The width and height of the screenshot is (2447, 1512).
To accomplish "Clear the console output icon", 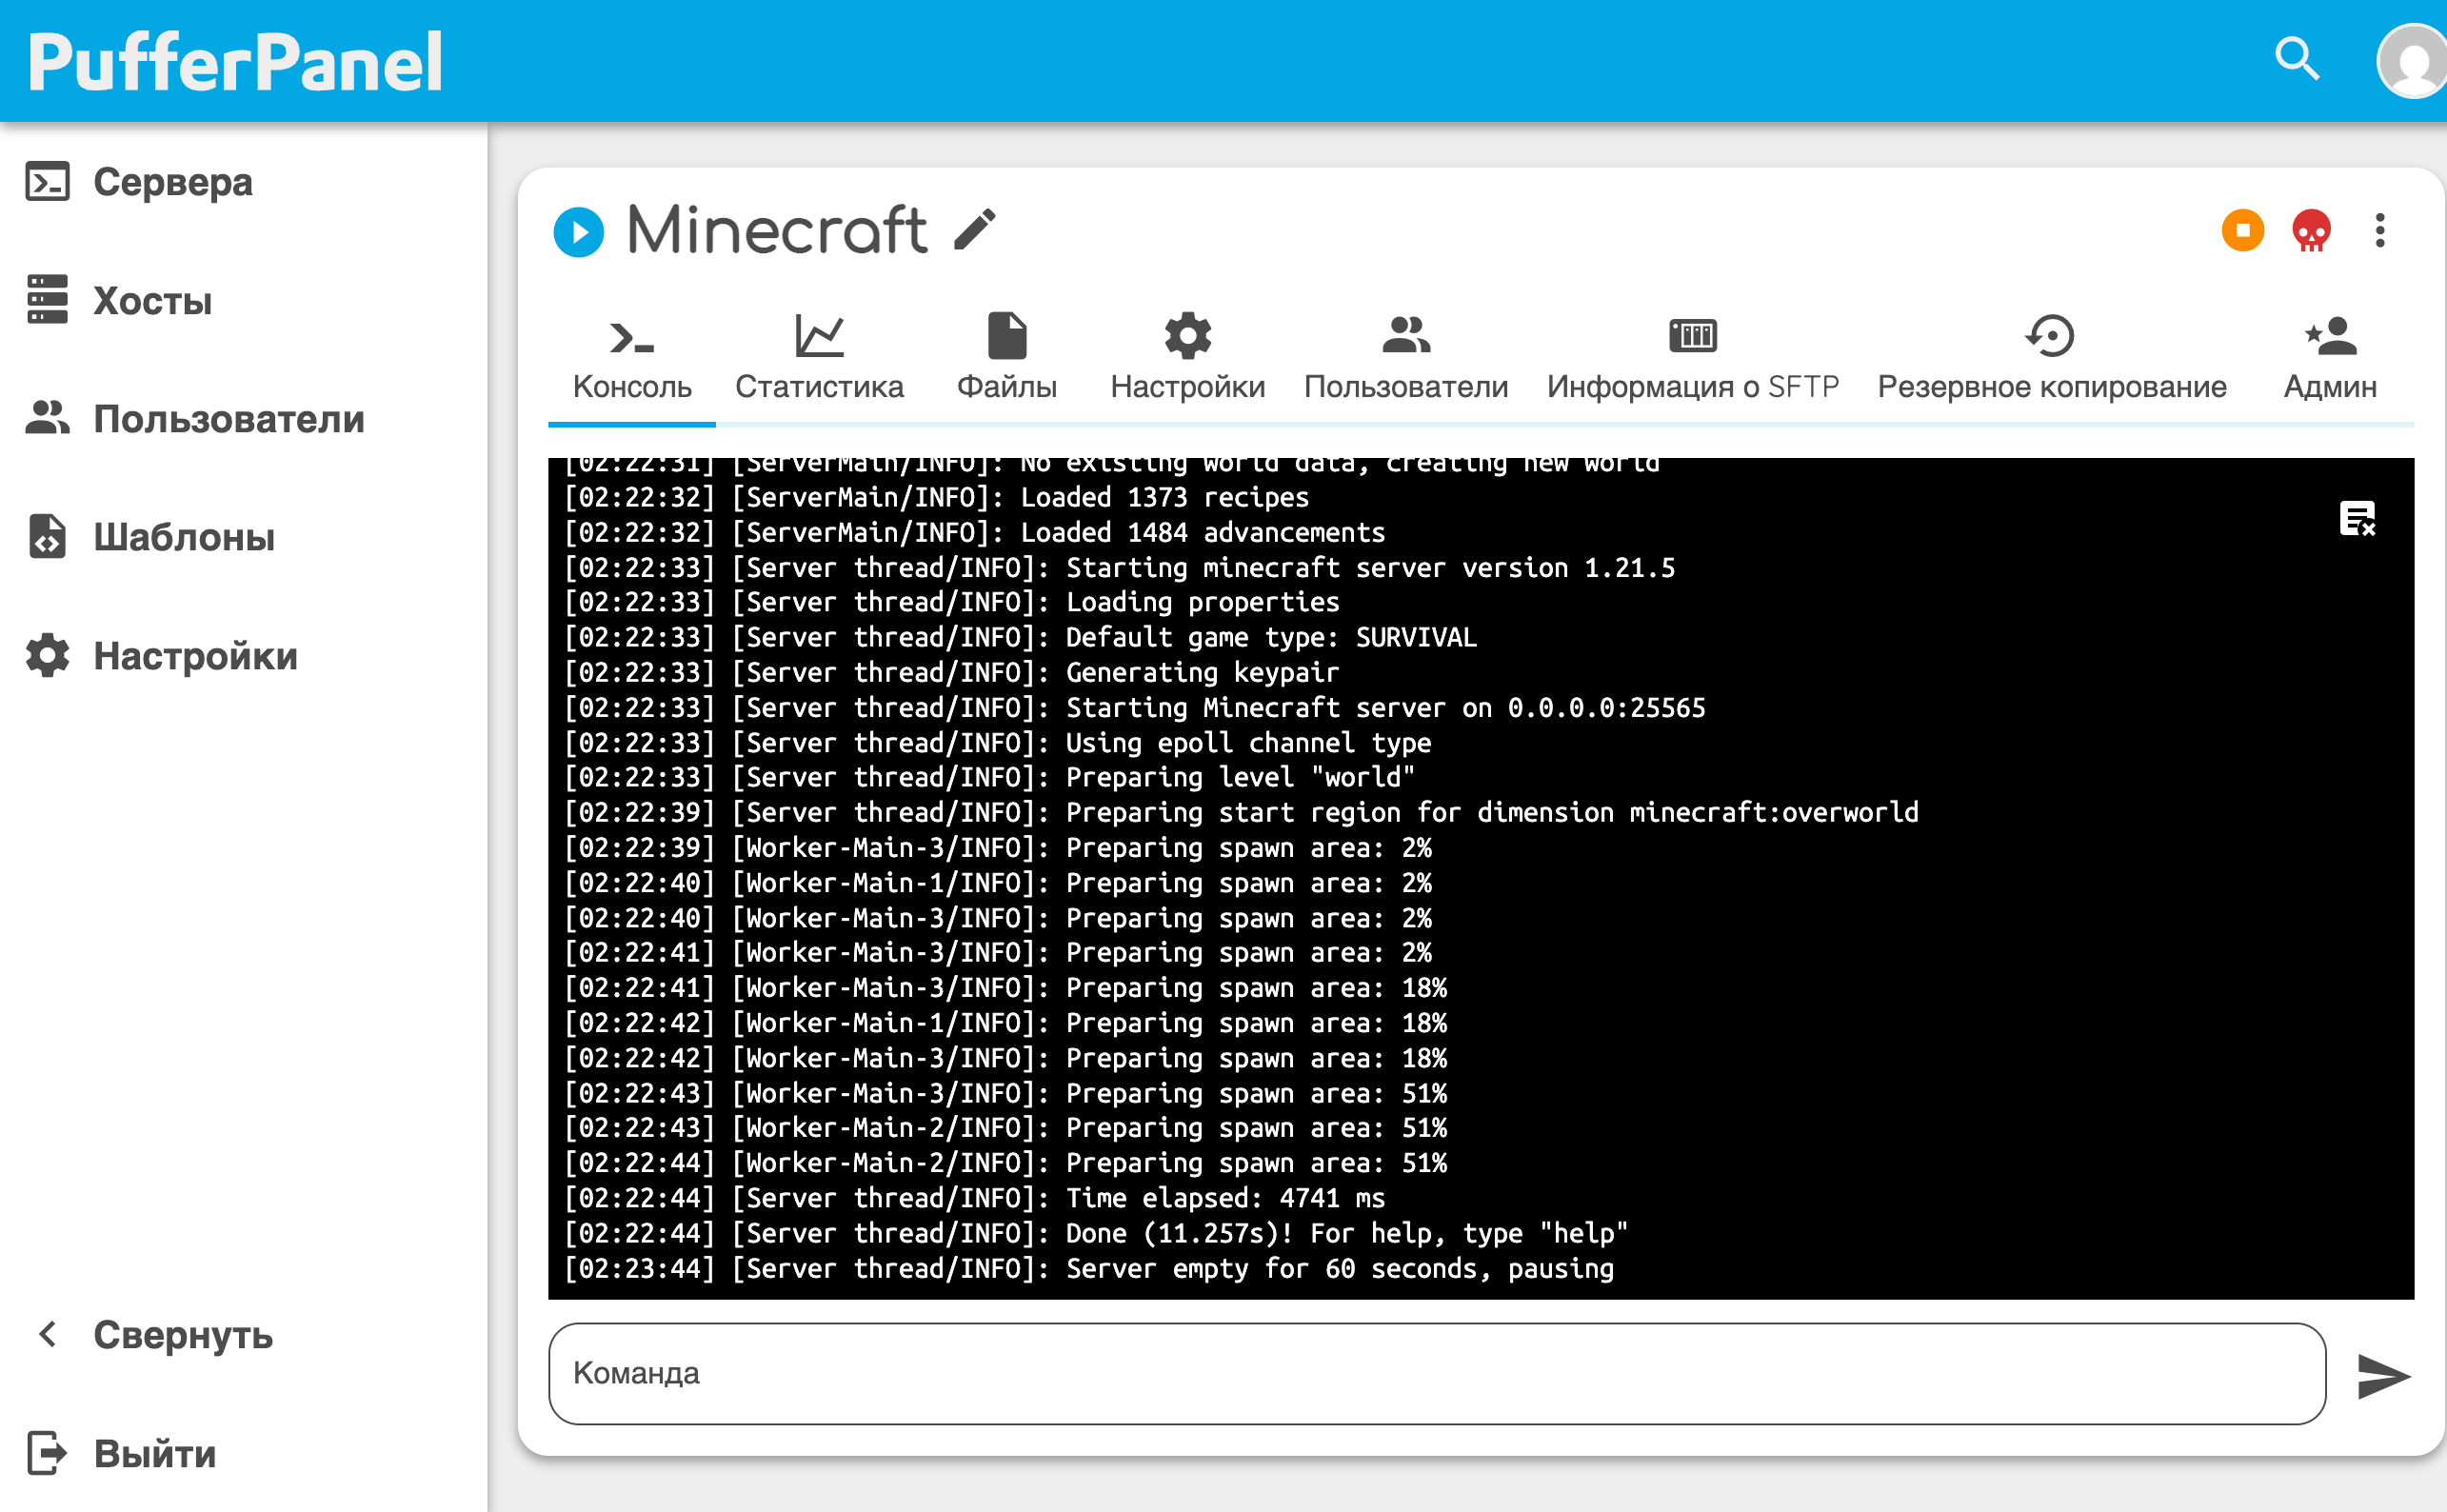I will pos(2357,518).
